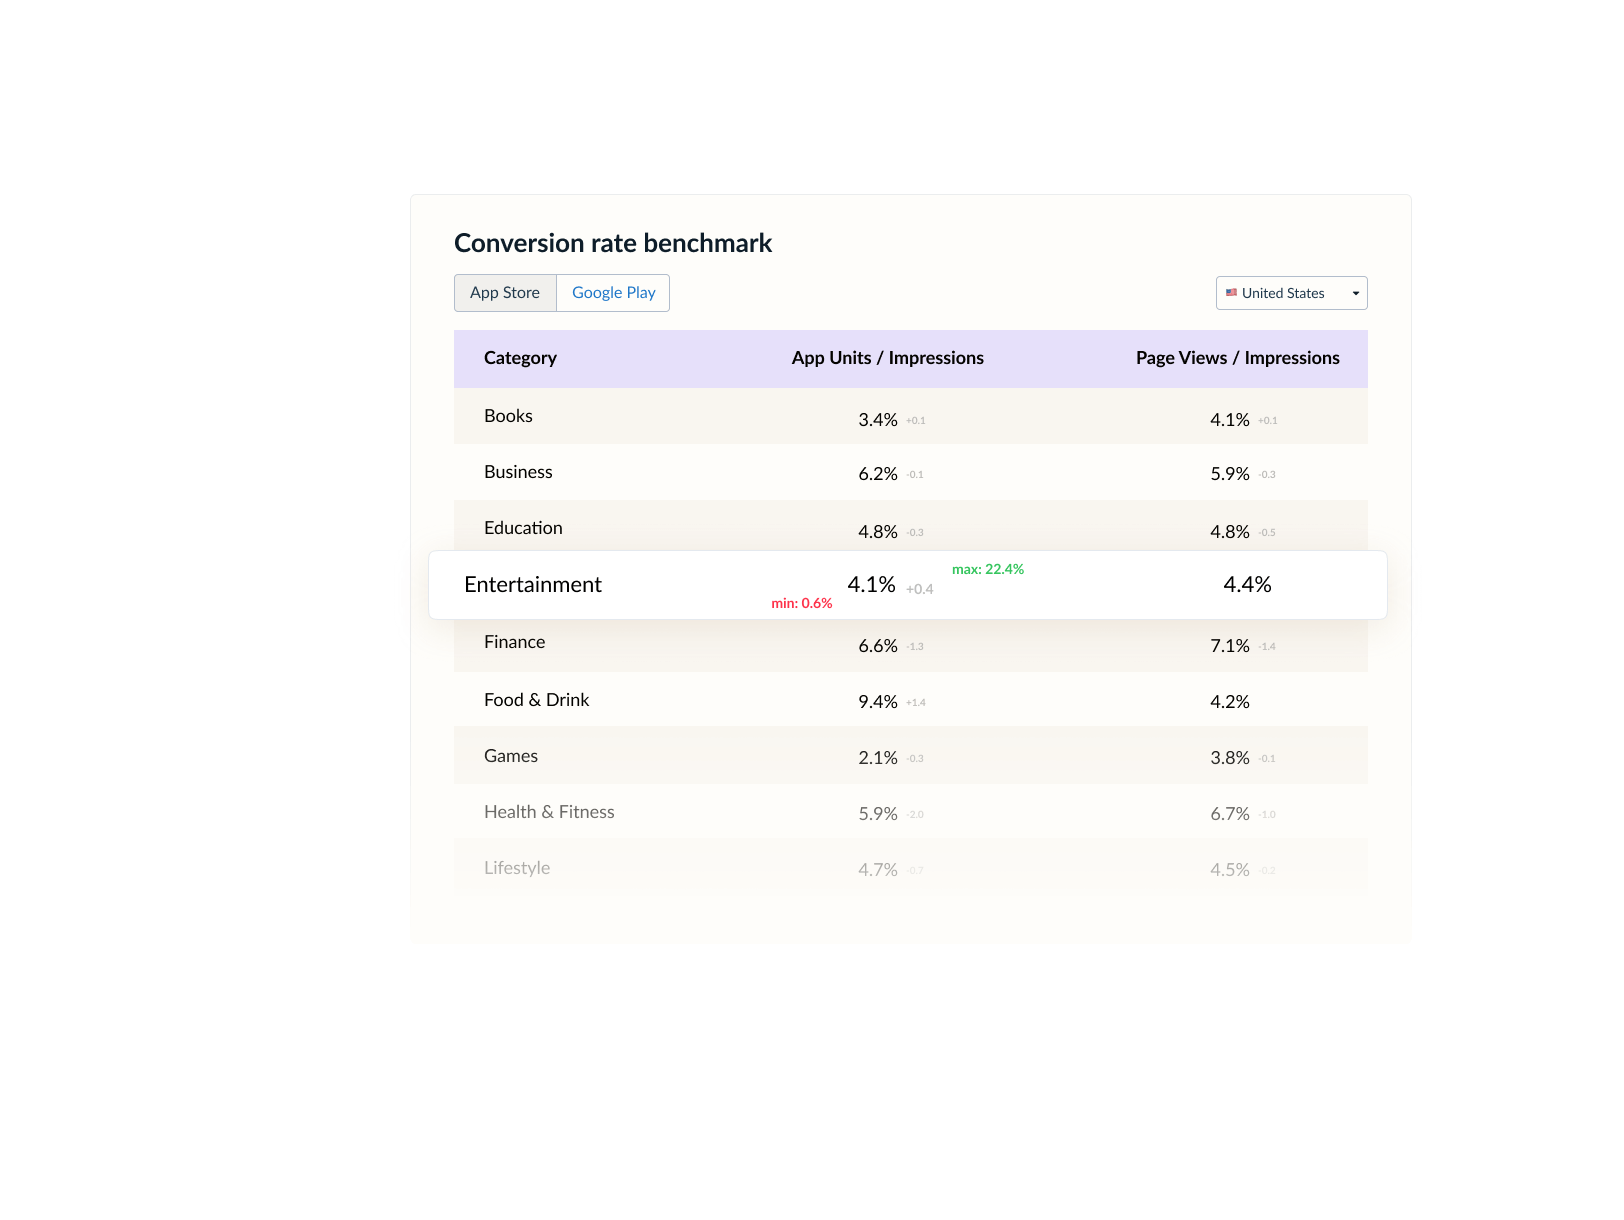Click the App Units / Impressions header
This screenshot has height=1220, width=1624.
pos(887,358)
